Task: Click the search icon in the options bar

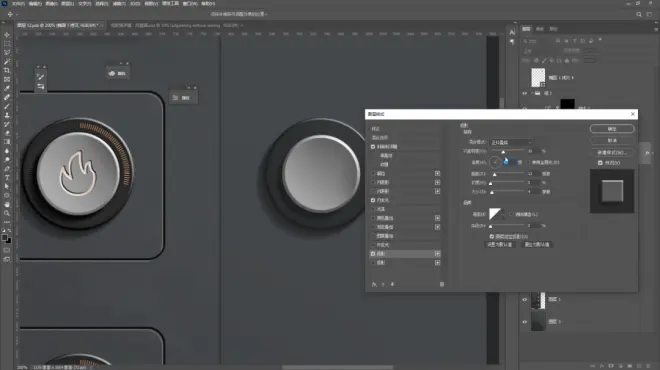Action: (x=639, y=14)
